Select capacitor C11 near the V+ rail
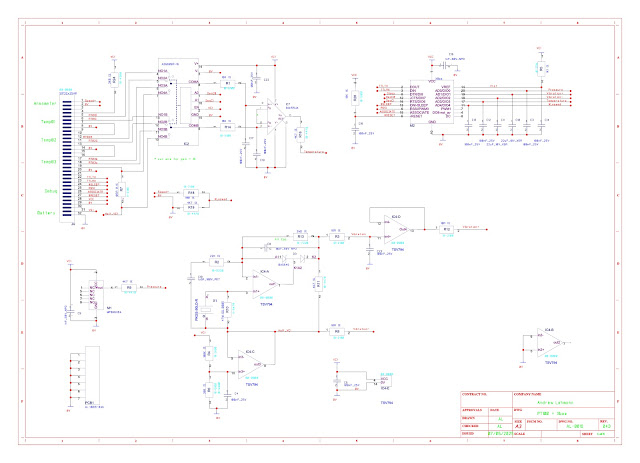Viewport: 640px width, 463px height. click(x=257, y=80)
